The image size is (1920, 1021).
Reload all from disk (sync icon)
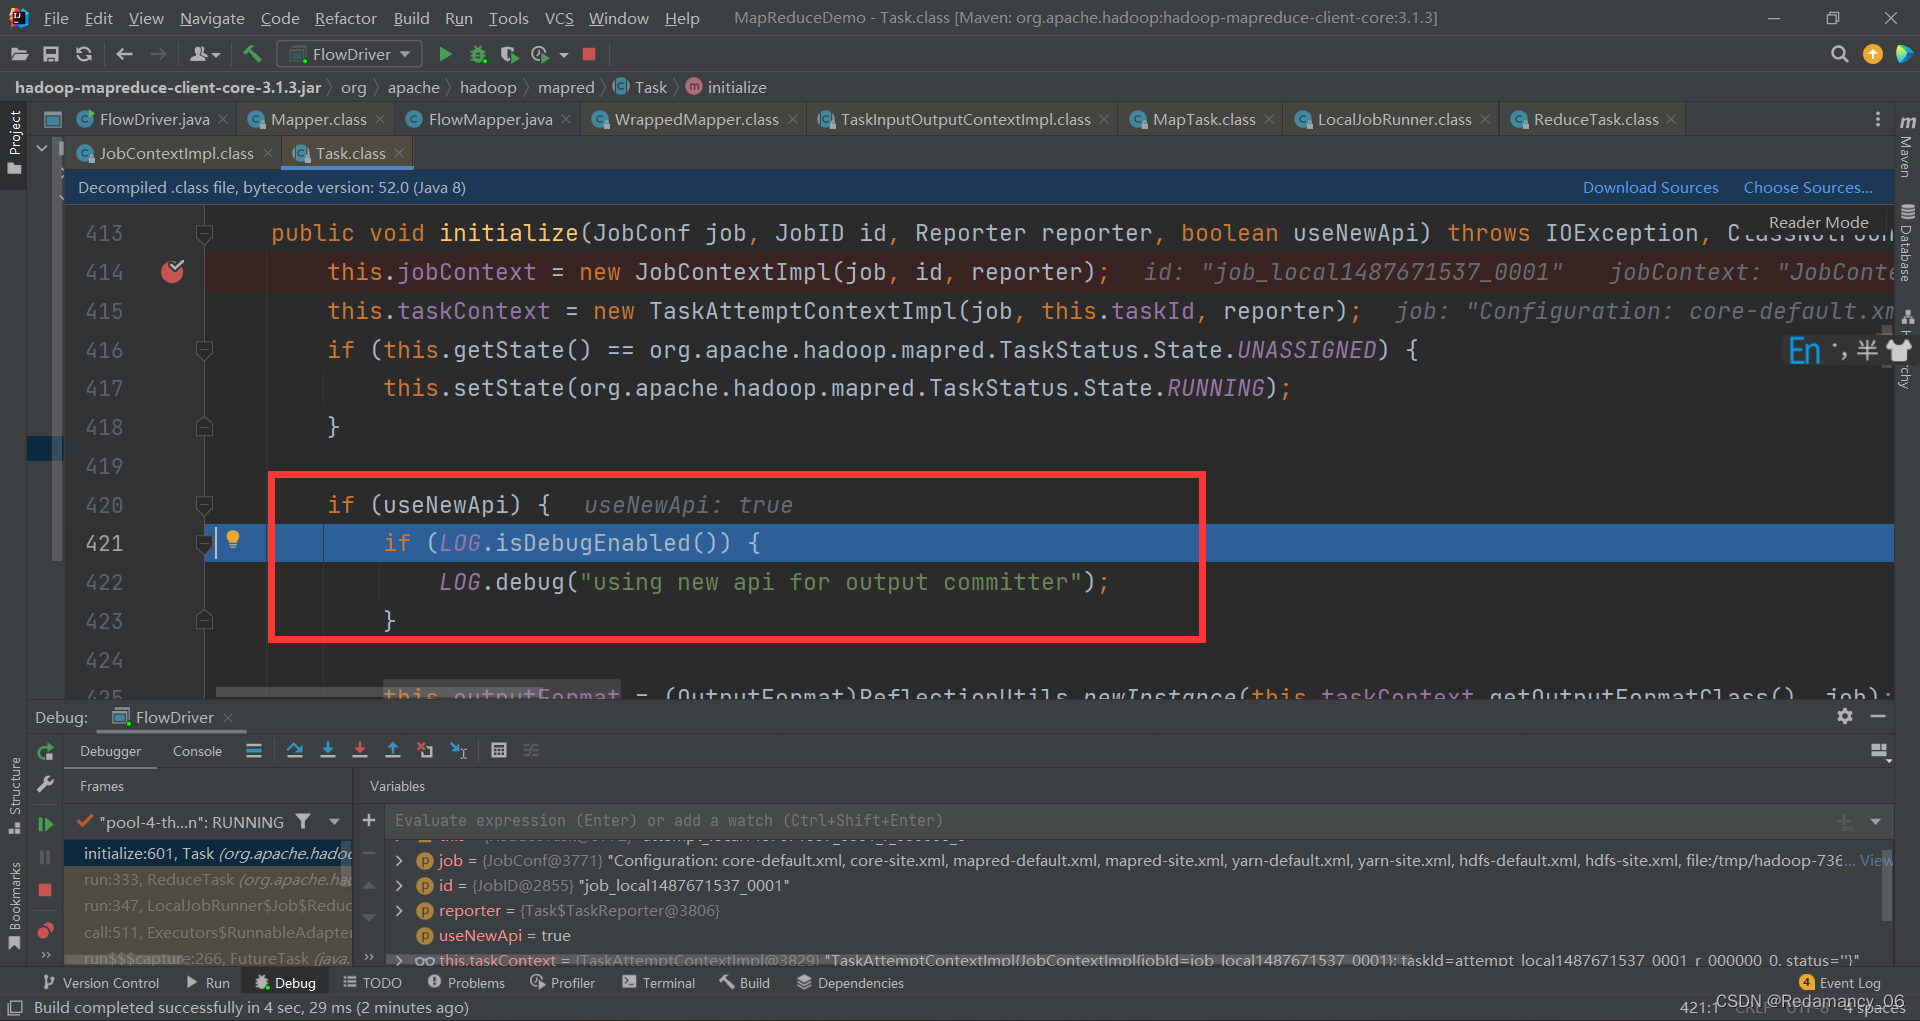[84, 54]
